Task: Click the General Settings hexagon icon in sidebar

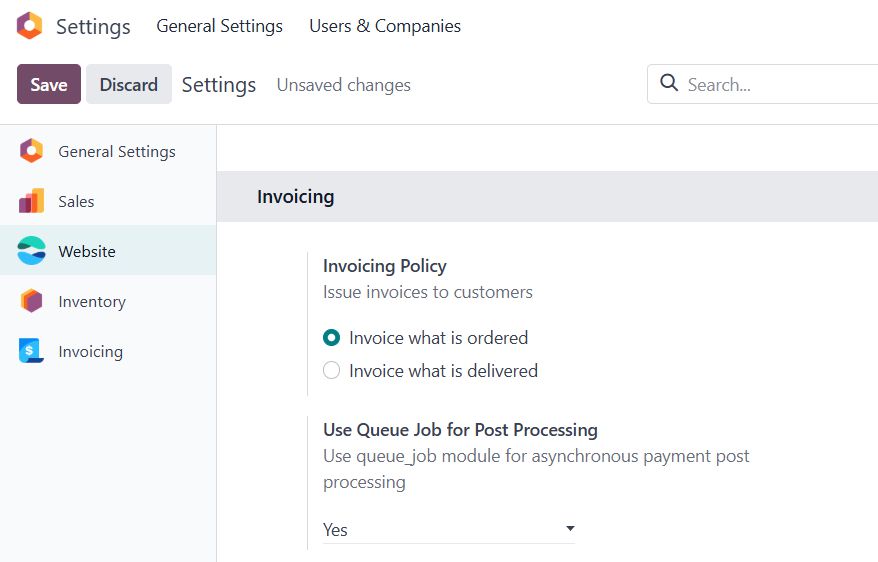Action: [x=31, y=151]
